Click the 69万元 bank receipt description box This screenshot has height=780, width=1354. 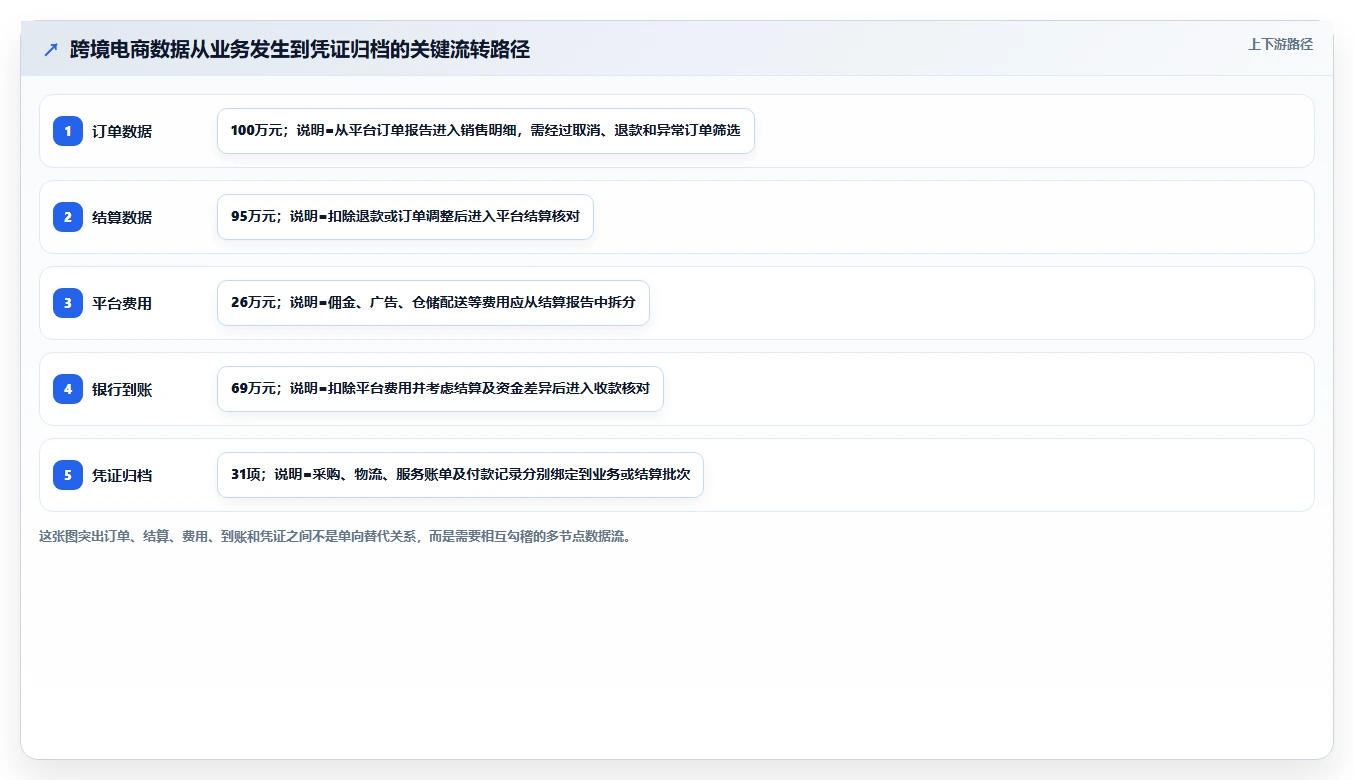point(440,389)
